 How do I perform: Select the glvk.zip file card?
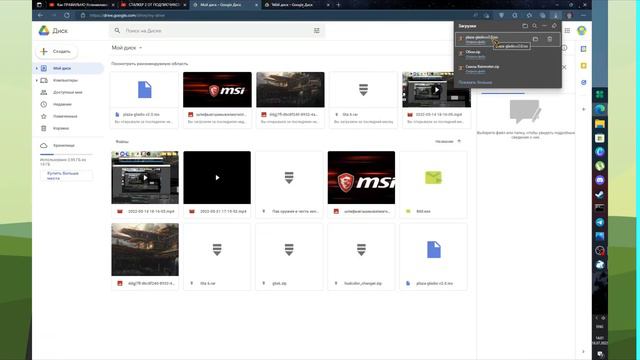(289, 256)
